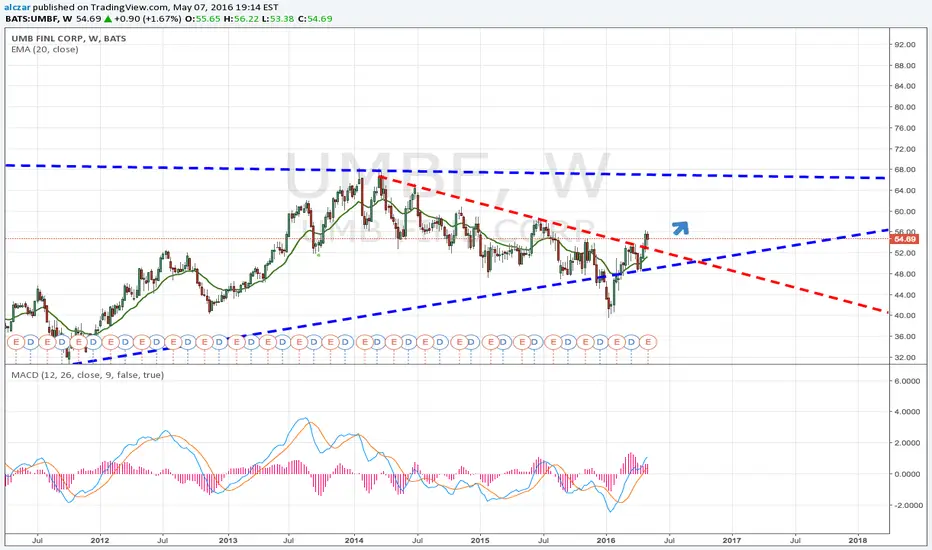
Task: Click the 80.00 price axis label
Action: [x=905, y=107]
